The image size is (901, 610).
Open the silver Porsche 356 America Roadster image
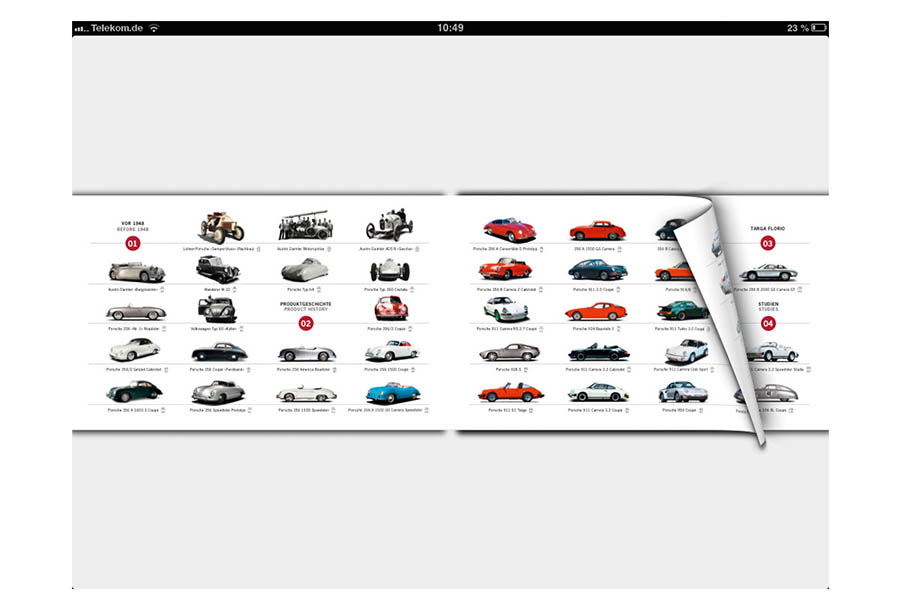[x=306, y=353]
